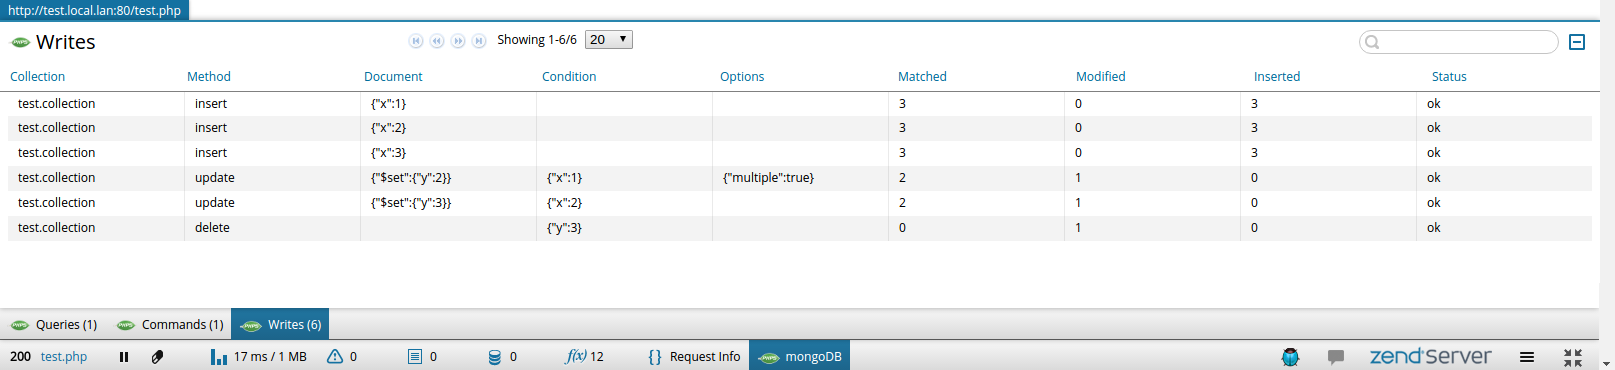The width and height of the screenshot is (1615, 370).
Task: Switch to the Queries (1) tab
Action: (54, 325)
